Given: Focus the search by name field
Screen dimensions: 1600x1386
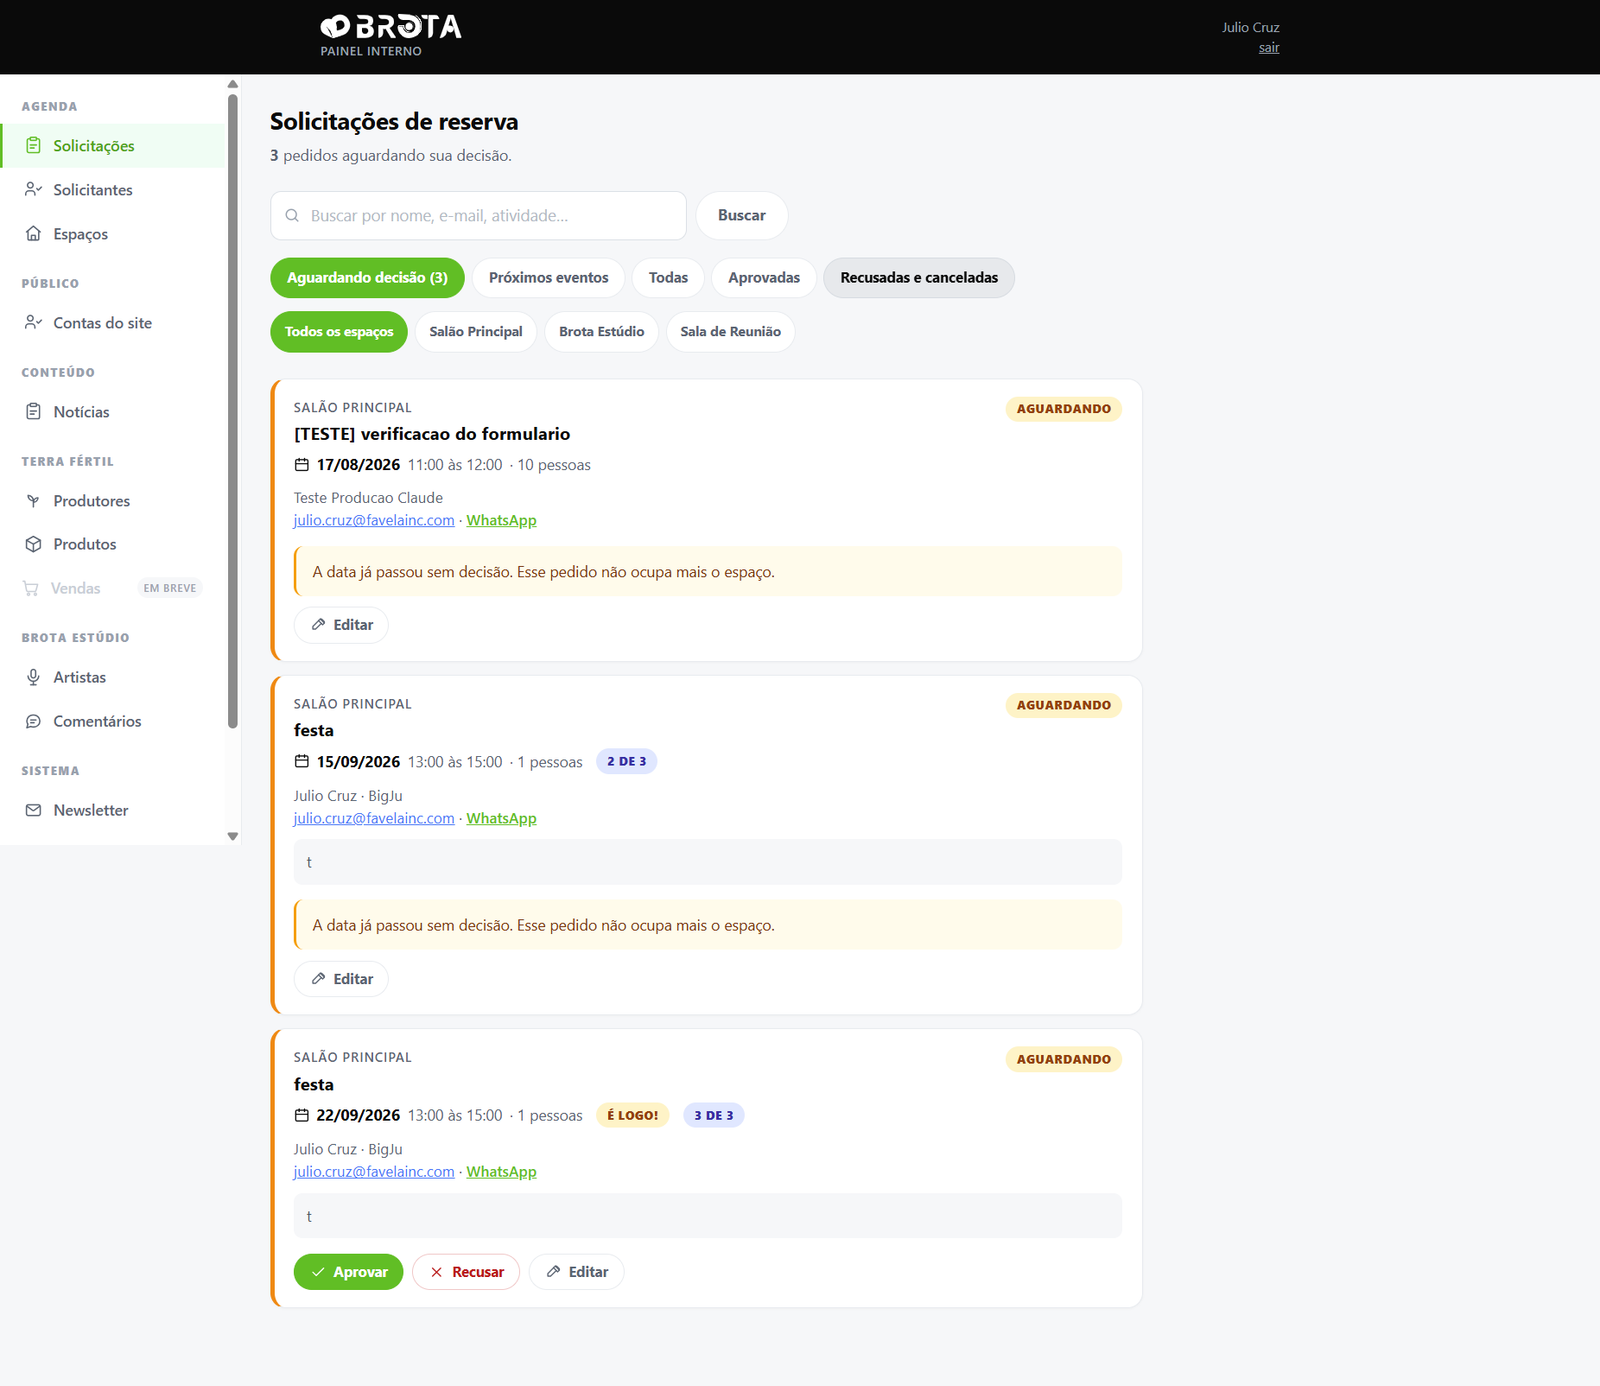Looking at the screenshot, I should pyautogui.click(x=478, y=216).
